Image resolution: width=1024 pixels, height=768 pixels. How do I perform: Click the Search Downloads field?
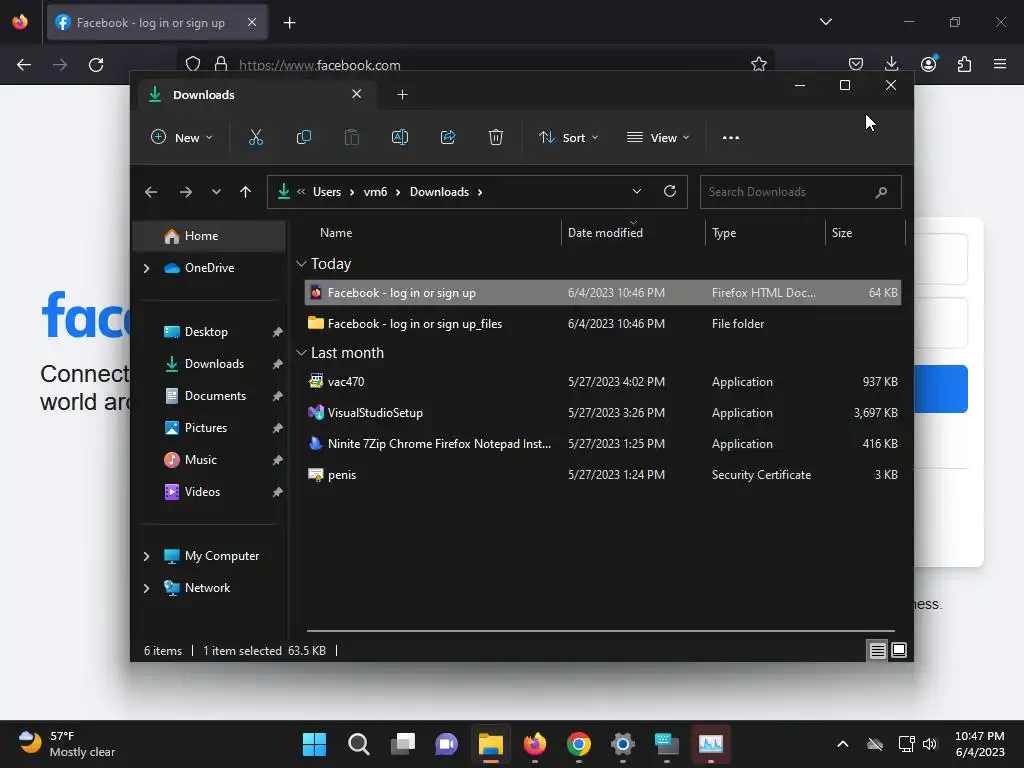click(x=801, y=192)
